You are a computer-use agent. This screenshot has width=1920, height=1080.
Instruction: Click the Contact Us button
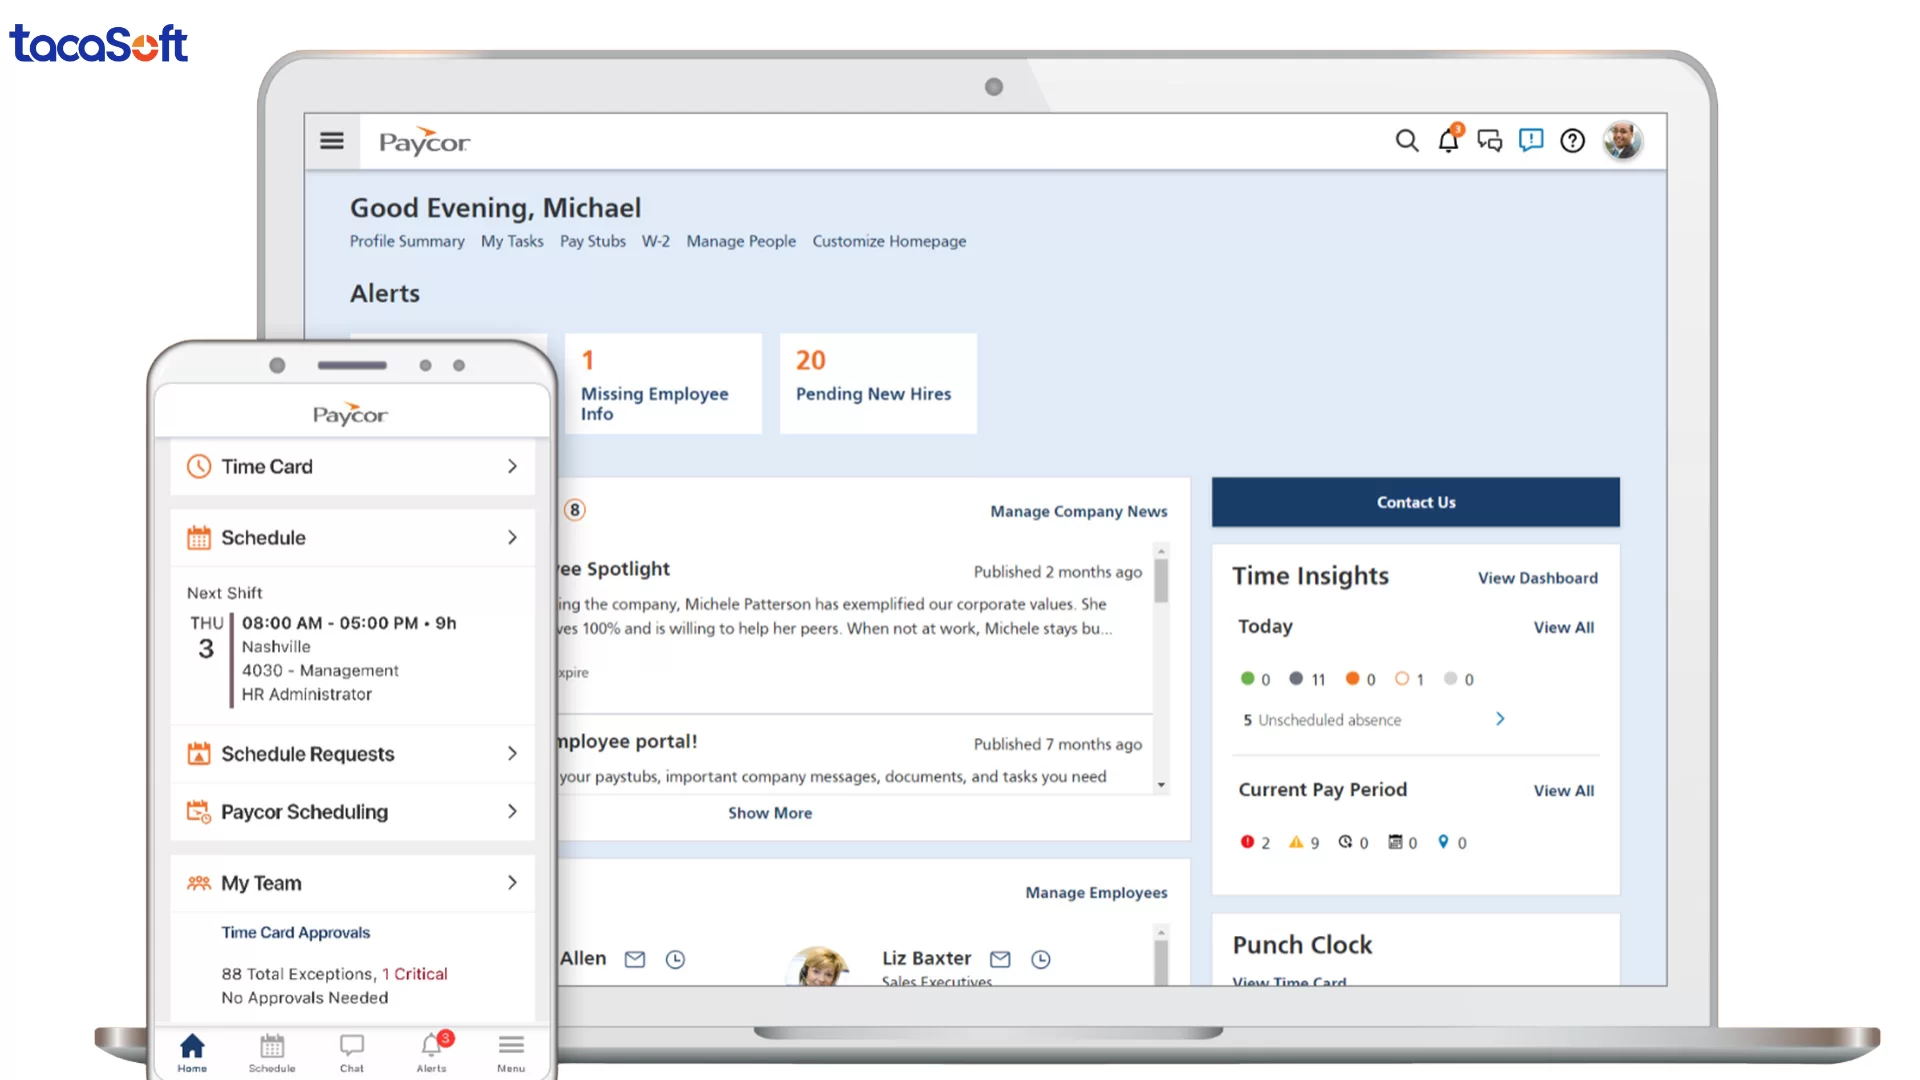tap(1415, 502)
